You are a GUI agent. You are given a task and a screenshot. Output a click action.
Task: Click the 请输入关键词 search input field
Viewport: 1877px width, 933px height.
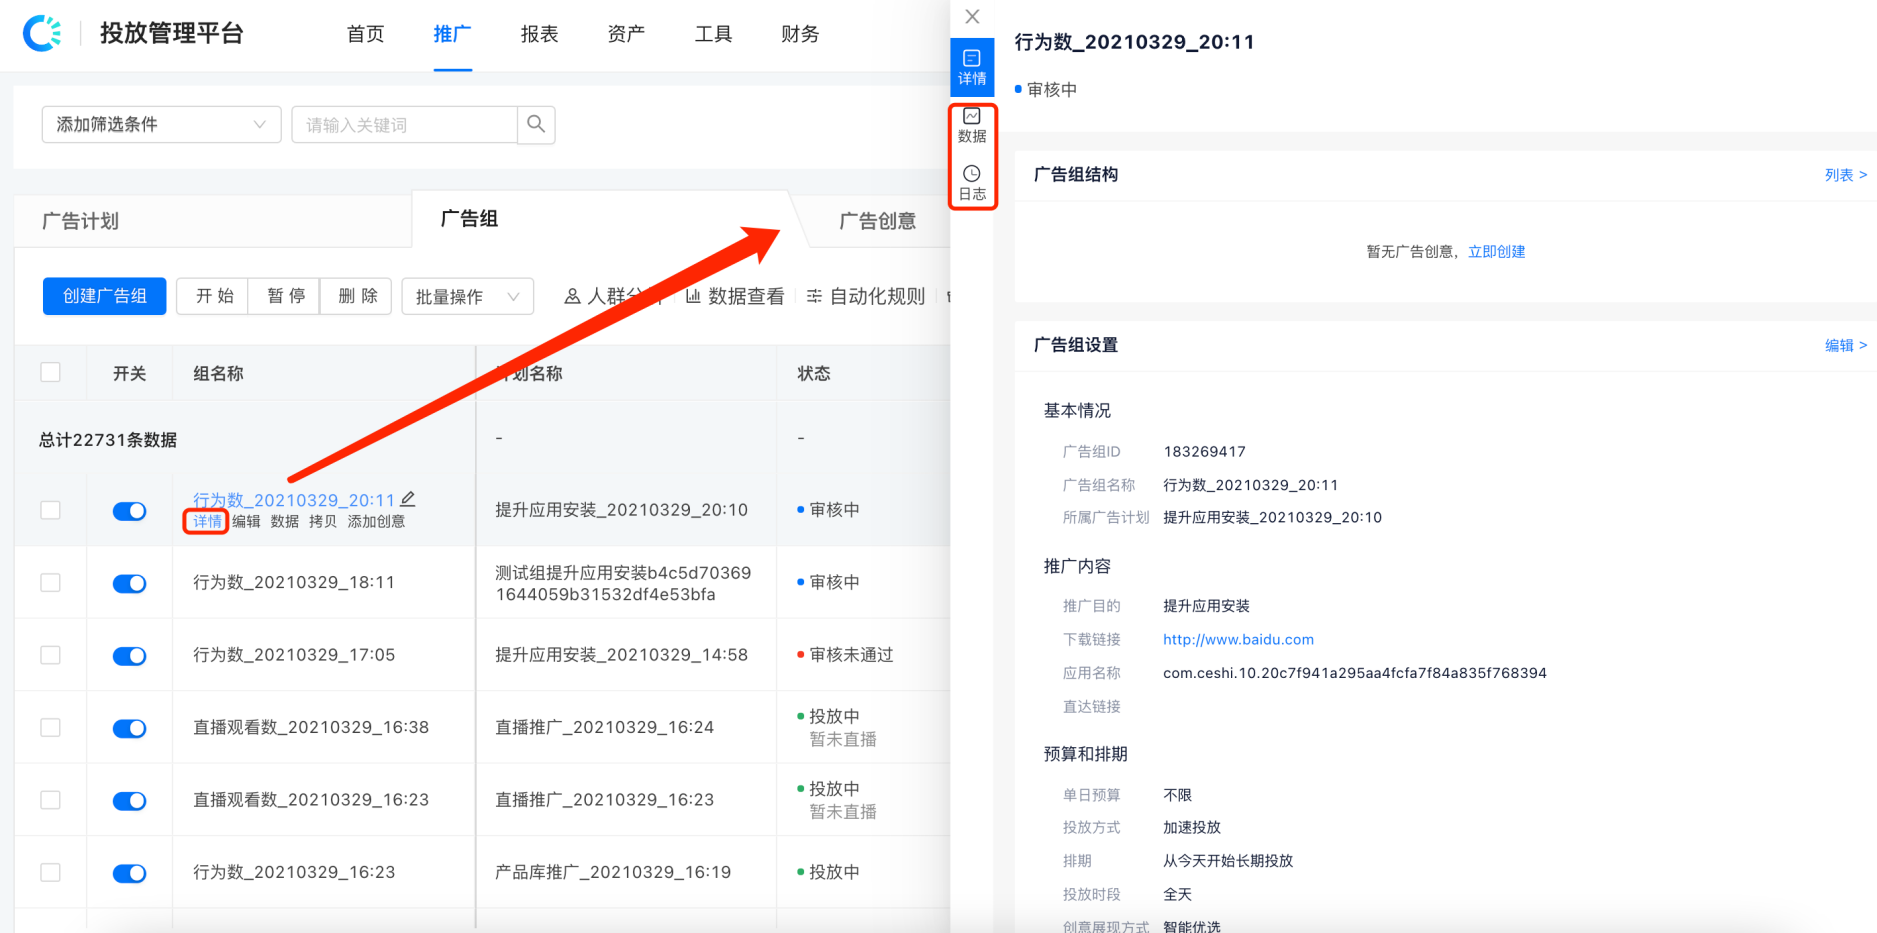[x=405, y=124]
